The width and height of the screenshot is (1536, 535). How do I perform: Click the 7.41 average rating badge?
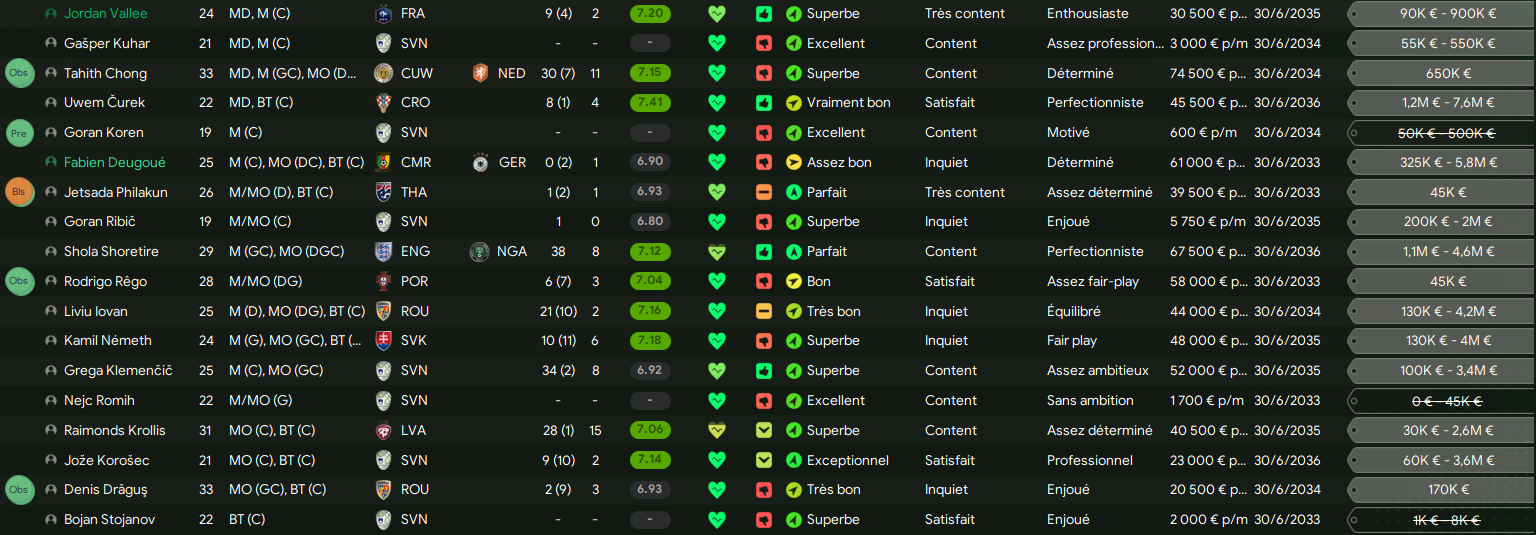[650, 103]
